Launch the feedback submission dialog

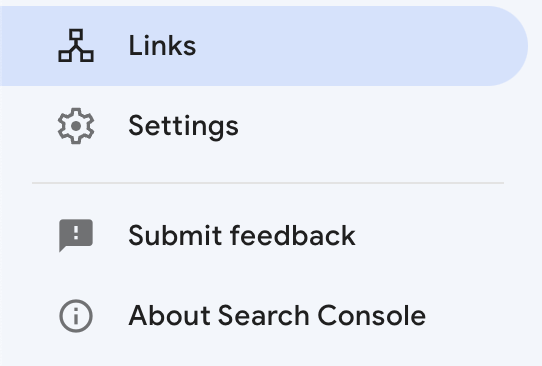pos(264,236)
